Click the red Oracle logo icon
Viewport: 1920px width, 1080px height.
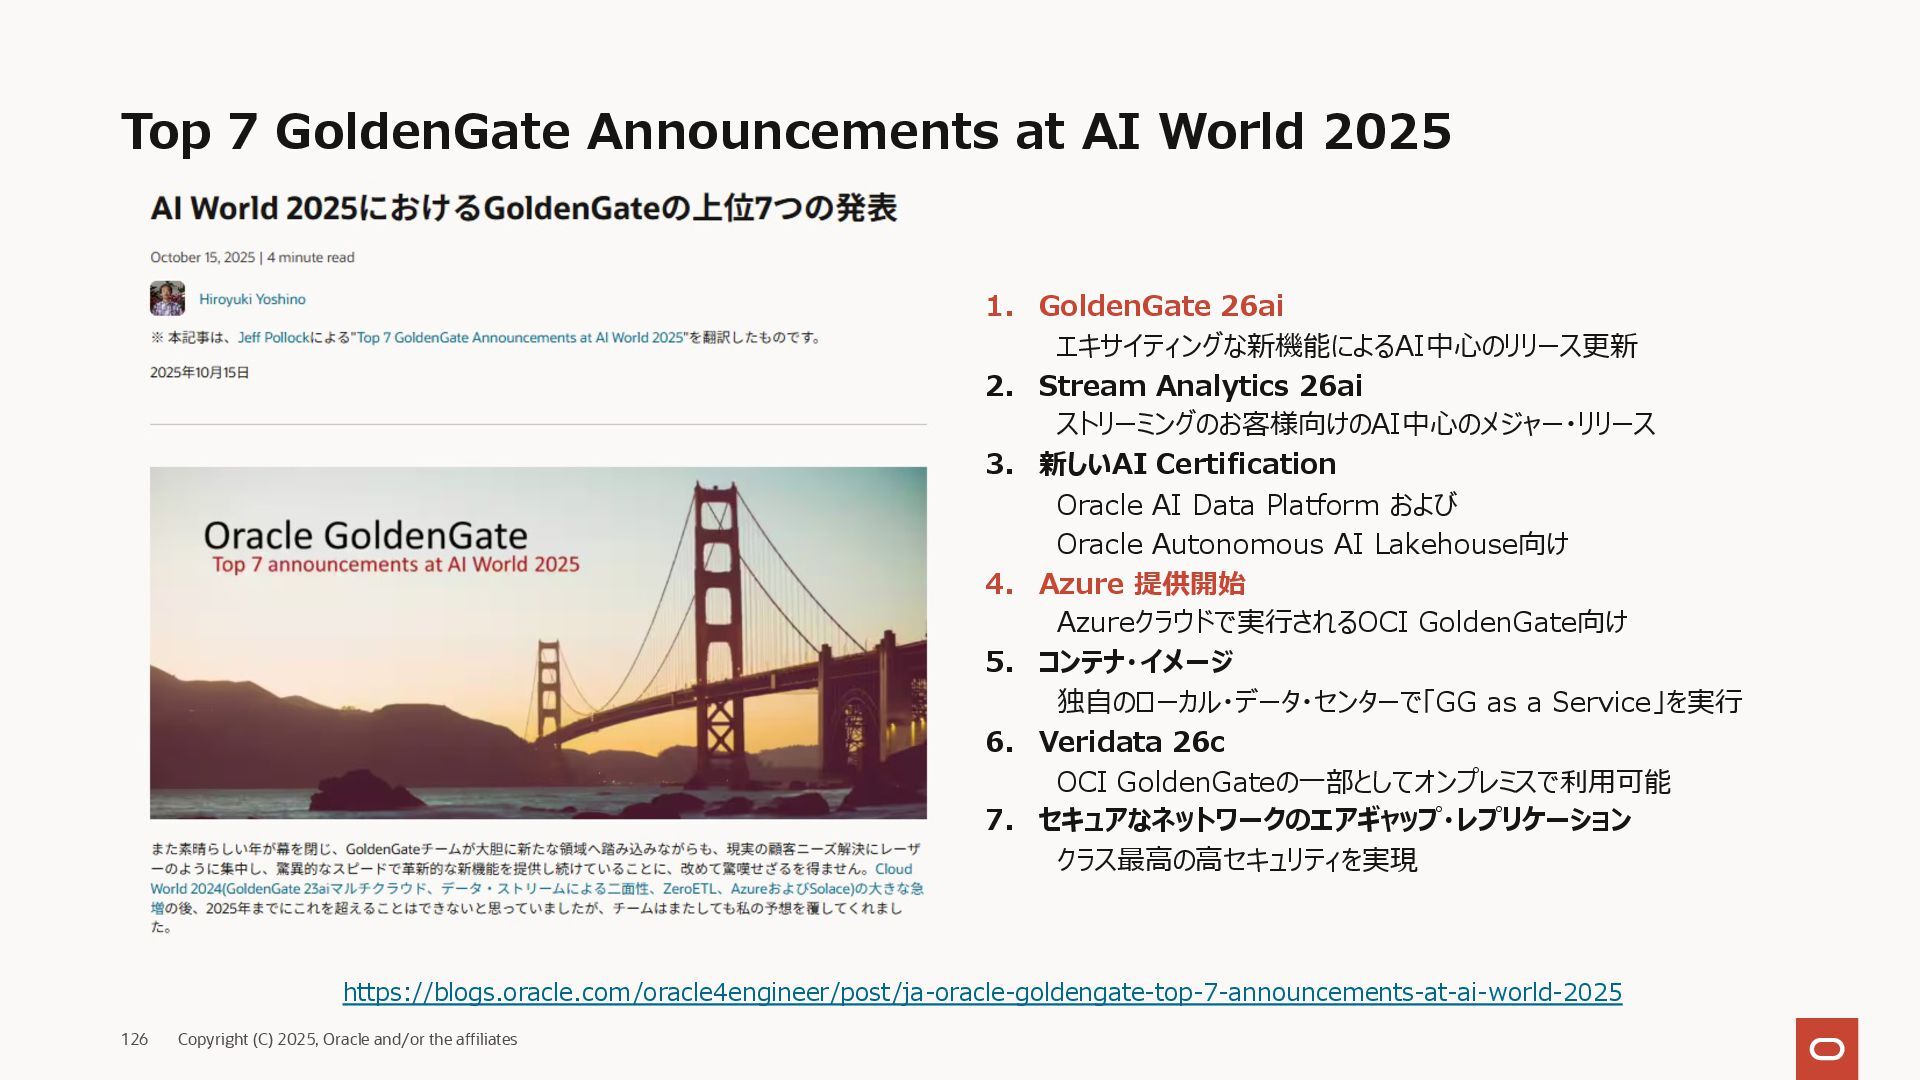[x=1826, y=1048]
